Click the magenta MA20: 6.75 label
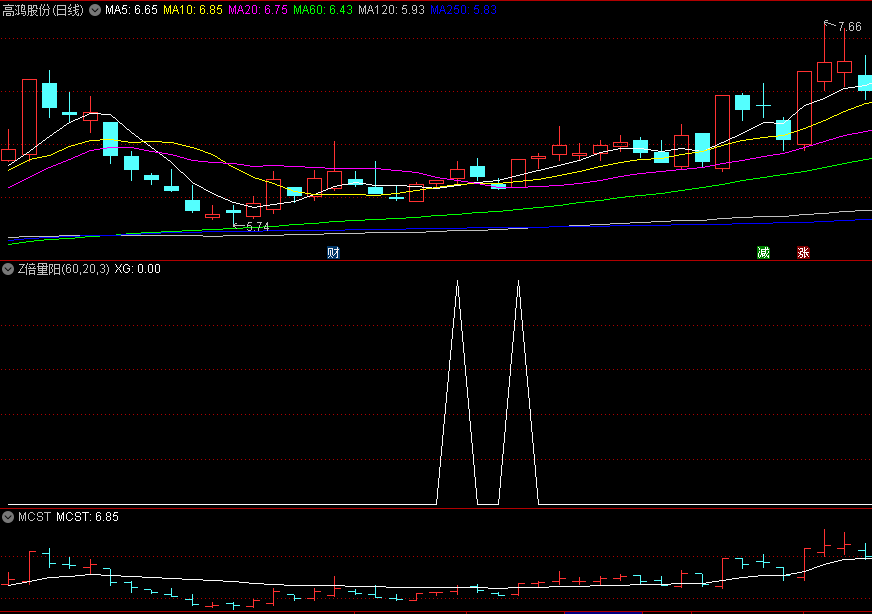 pyautogui.click(x=258, y=10)
